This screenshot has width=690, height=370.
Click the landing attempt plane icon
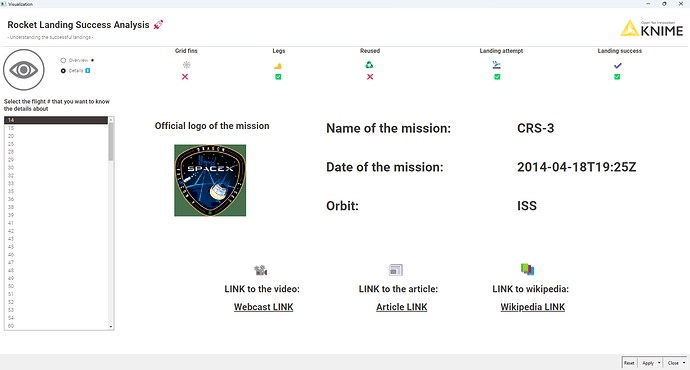[497, 65]
